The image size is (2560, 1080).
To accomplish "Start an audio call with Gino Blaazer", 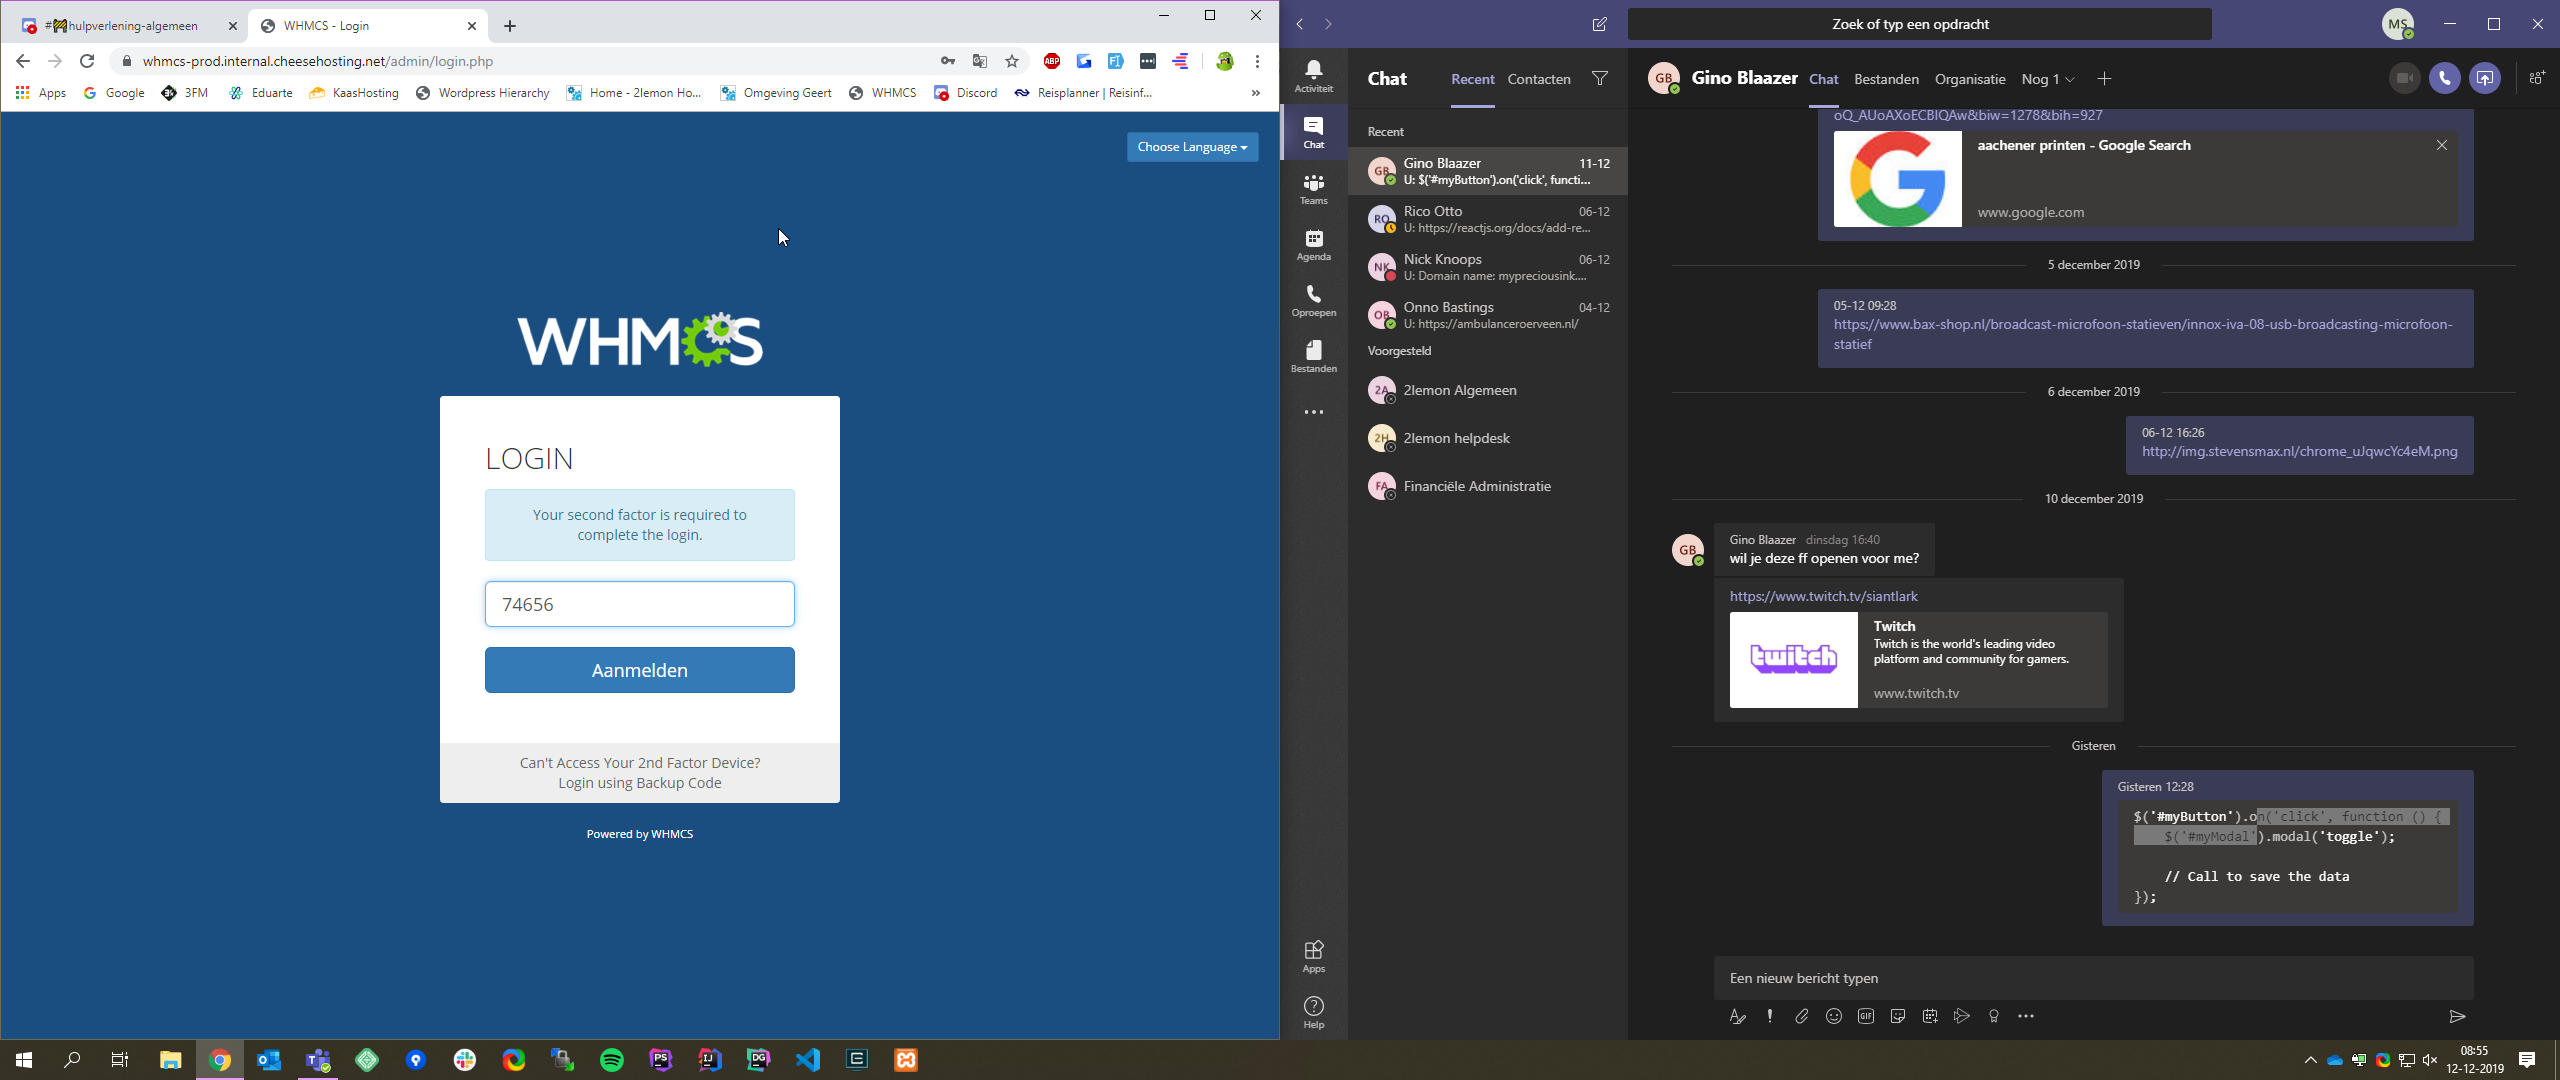I will pyautogui.click(x=2444, y=78).
